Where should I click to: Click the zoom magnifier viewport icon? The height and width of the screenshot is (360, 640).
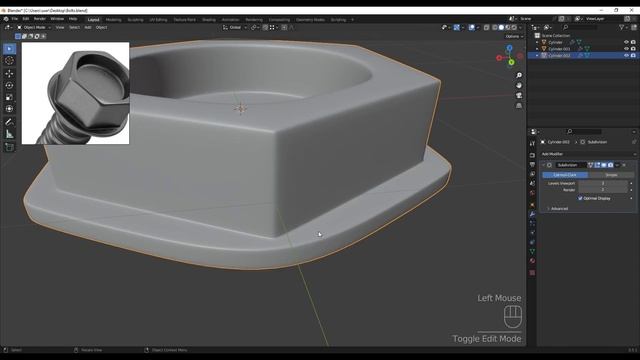[519, 76]
